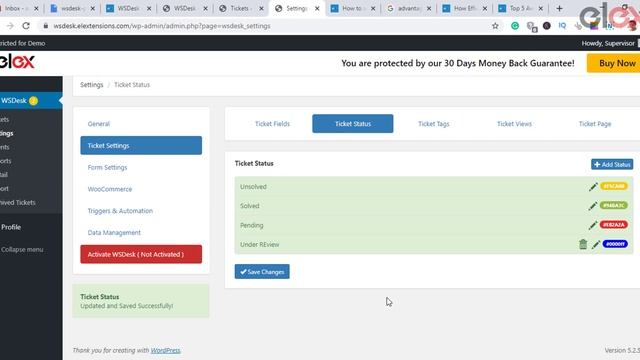The height and width of the screenshot is (360, 640).
Task: Open the Ticket Views tab
Action: [x=514, y=124]
